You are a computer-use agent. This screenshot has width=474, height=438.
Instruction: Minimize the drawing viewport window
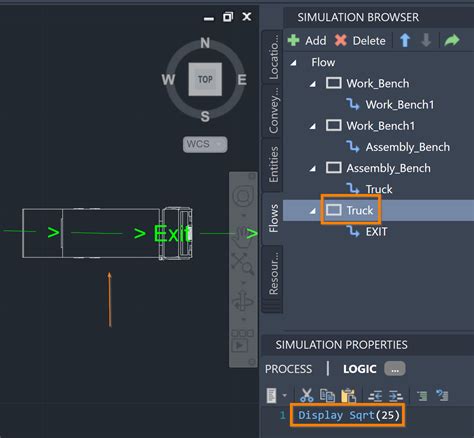pos(209,19)
